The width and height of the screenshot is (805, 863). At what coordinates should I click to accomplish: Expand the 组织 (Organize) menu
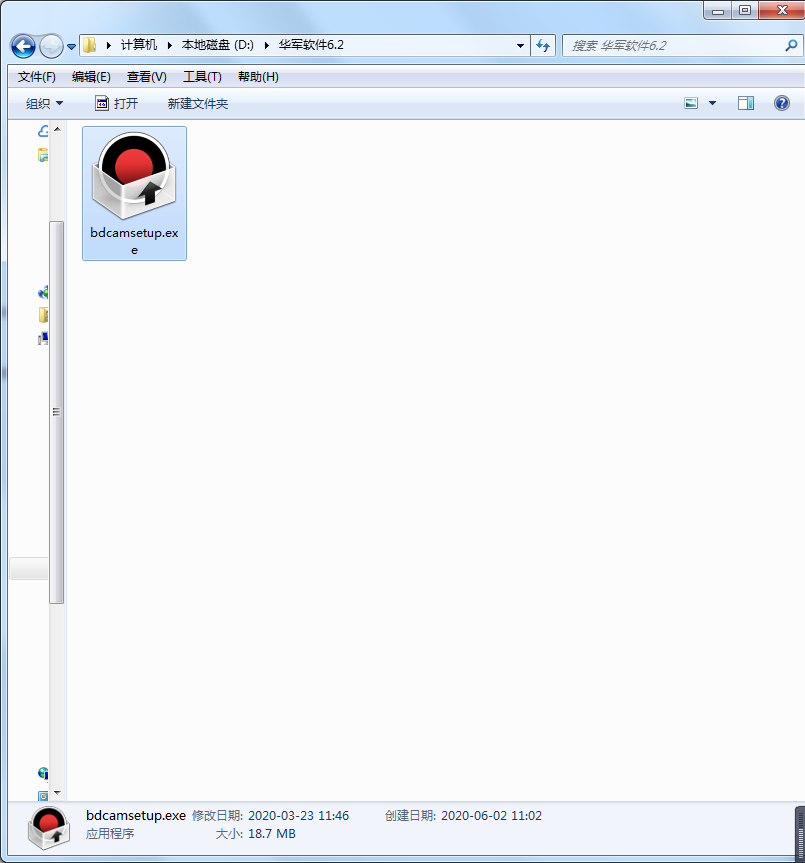coord(44,103)
